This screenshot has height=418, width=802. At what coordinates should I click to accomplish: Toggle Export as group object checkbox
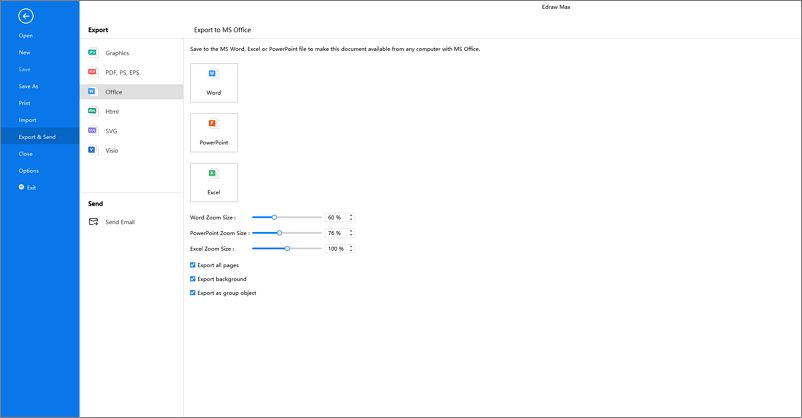pos(193,293)
